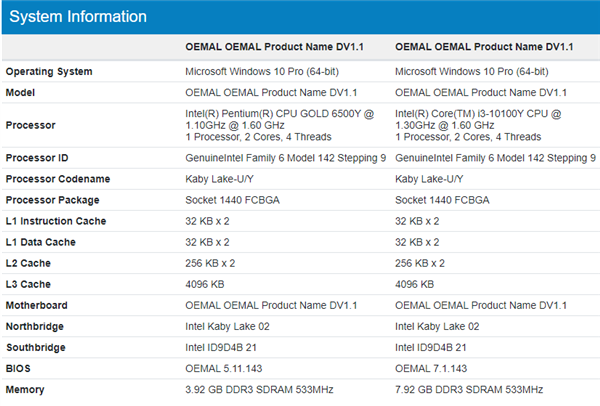Click the Processor ID row label
600x406 pixels.
38,158
